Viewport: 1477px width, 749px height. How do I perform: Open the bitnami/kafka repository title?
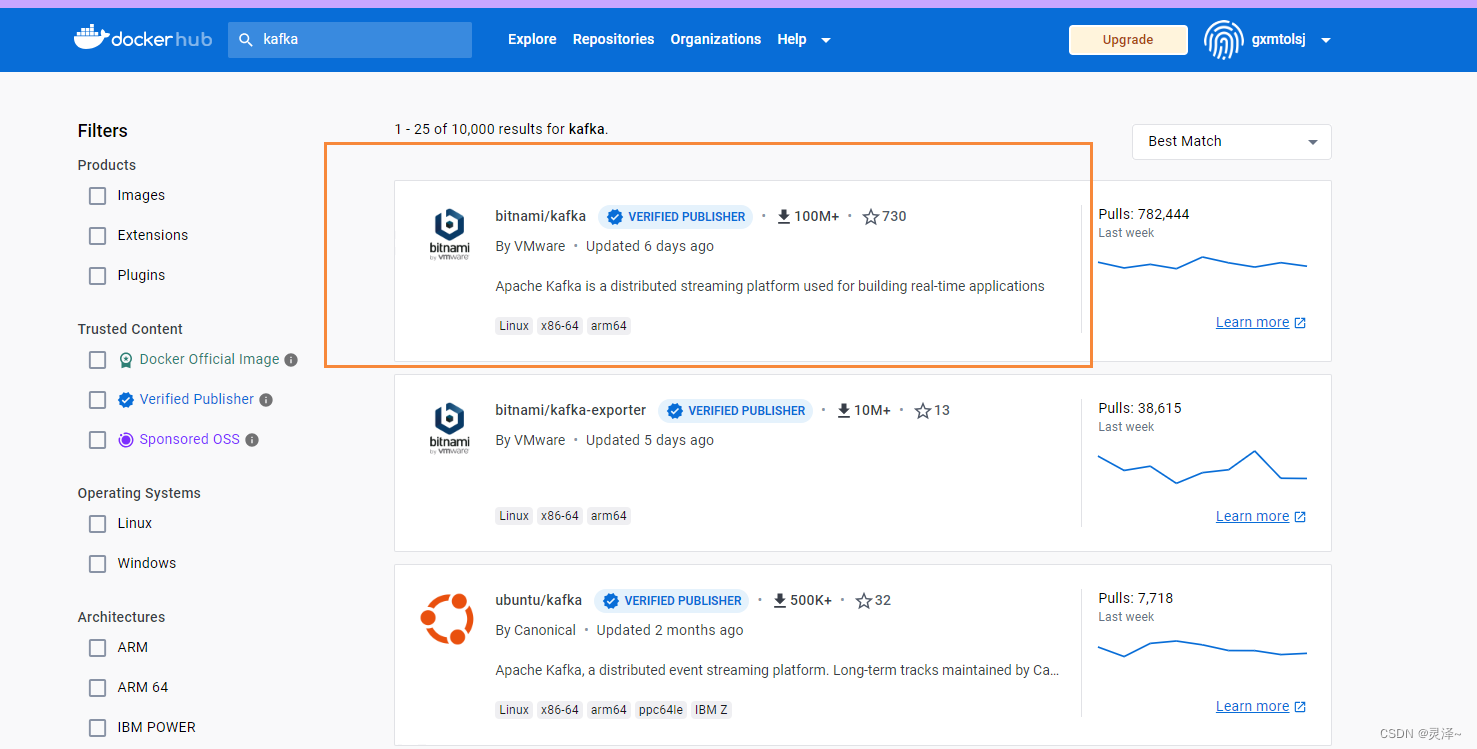click(541, 217)
